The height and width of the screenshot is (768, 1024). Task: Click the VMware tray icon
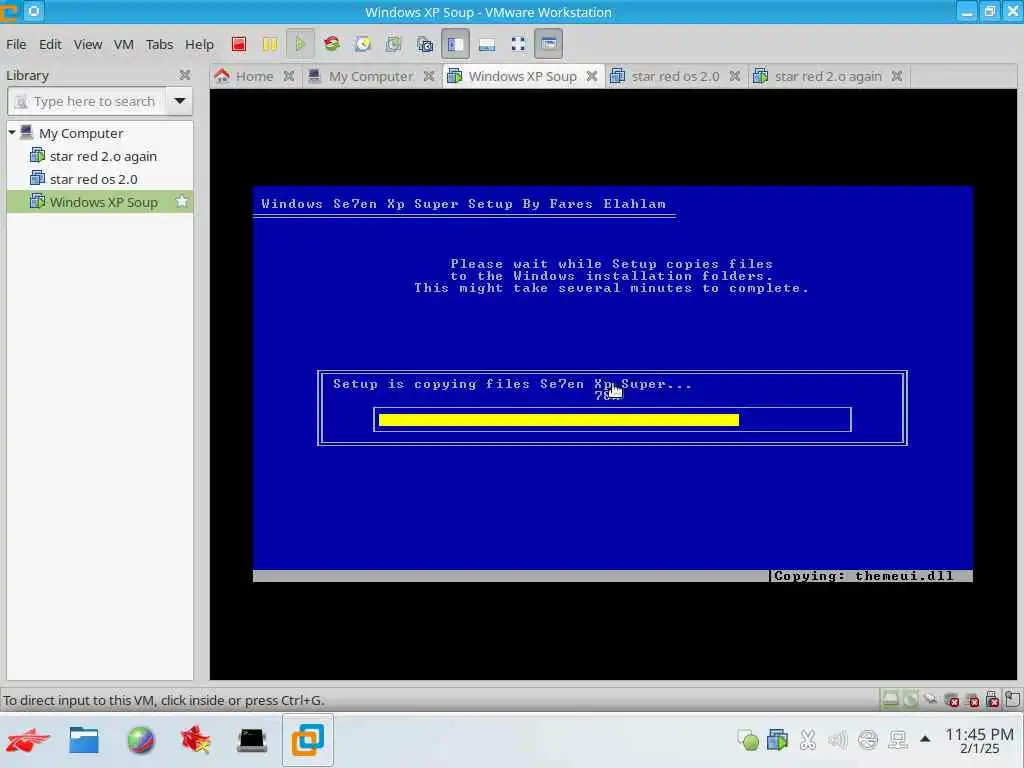click(x=777, y=740)
